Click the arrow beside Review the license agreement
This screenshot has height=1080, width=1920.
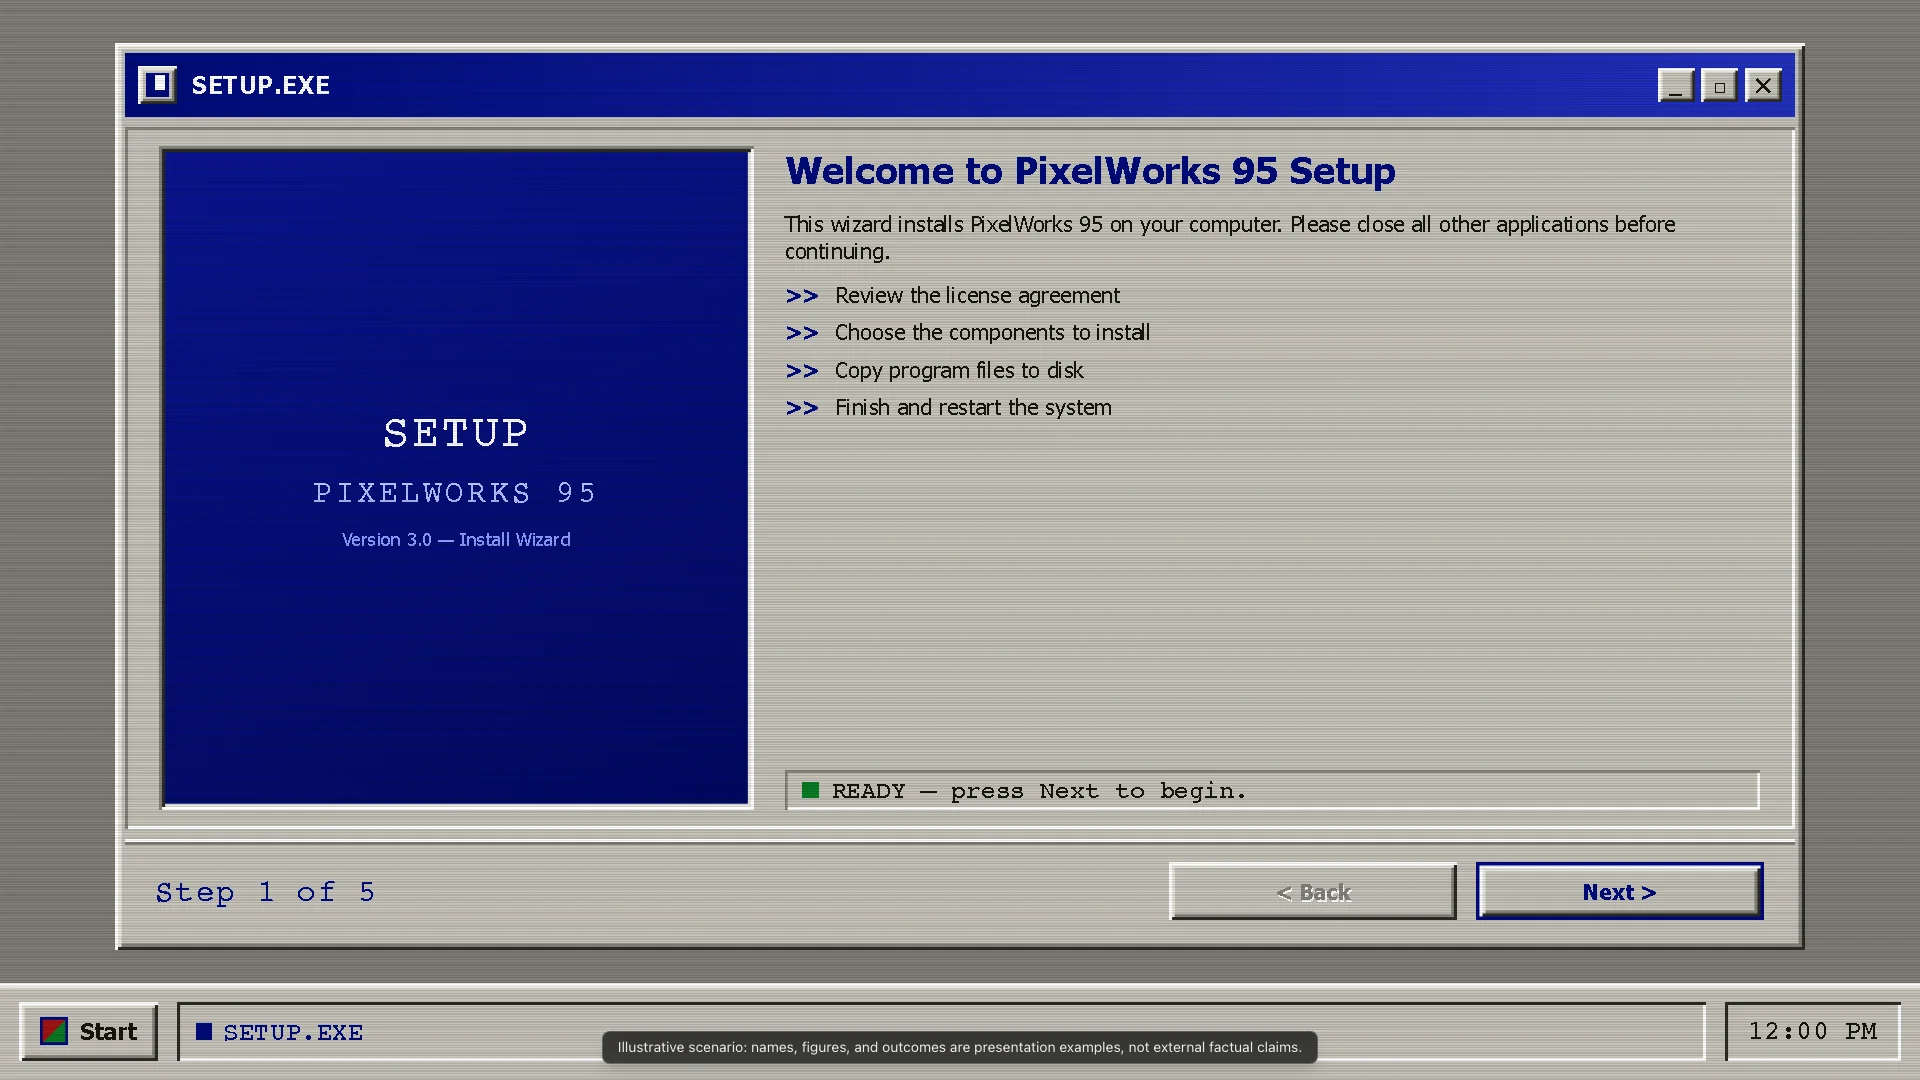802,296
